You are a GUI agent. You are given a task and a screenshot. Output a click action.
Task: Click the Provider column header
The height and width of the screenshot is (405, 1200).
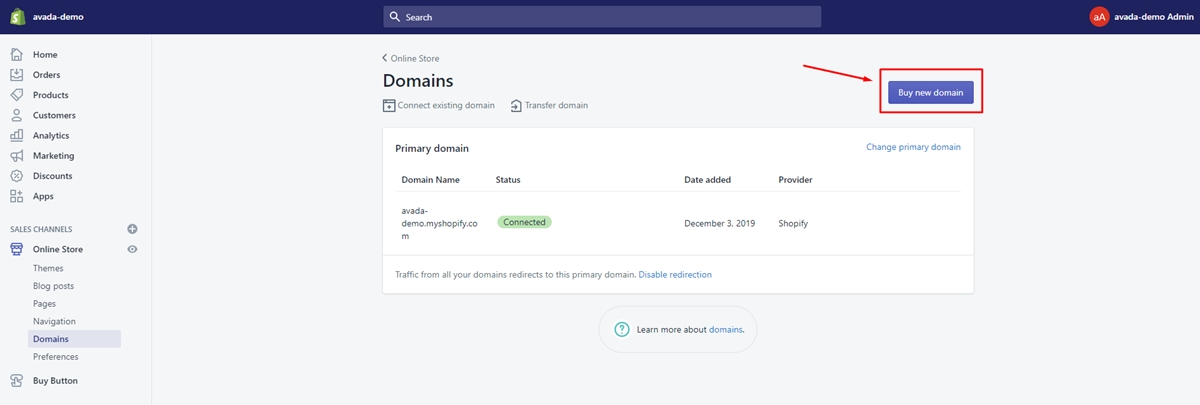[795, 180]
